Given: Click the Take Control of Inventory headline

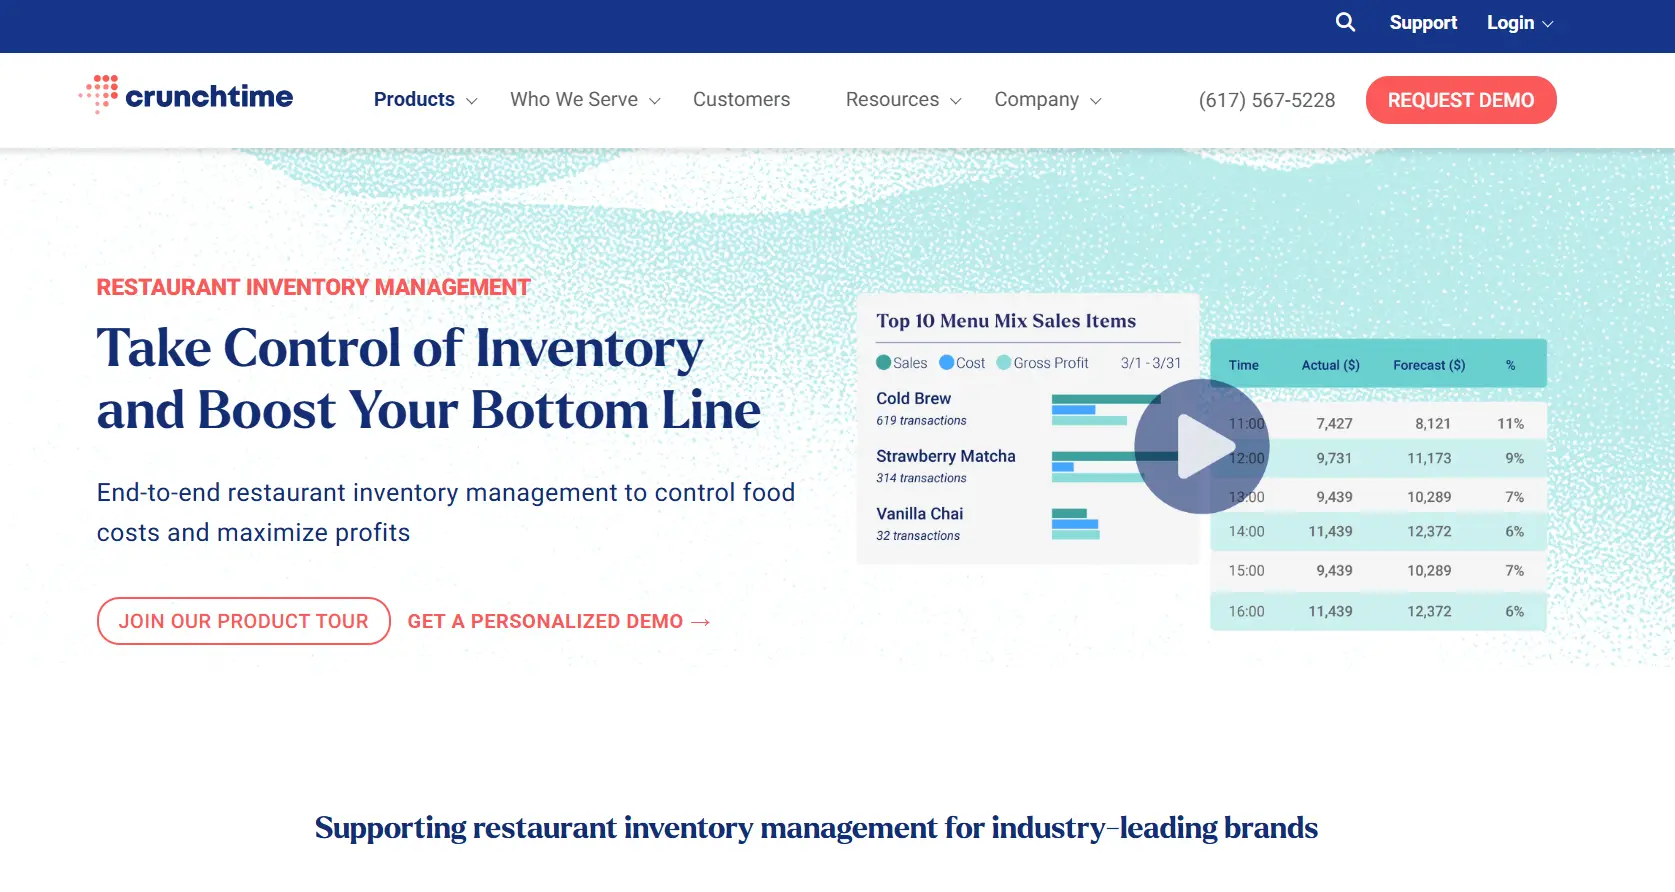Looking at the screenshot, I should [x=428, y=379].
